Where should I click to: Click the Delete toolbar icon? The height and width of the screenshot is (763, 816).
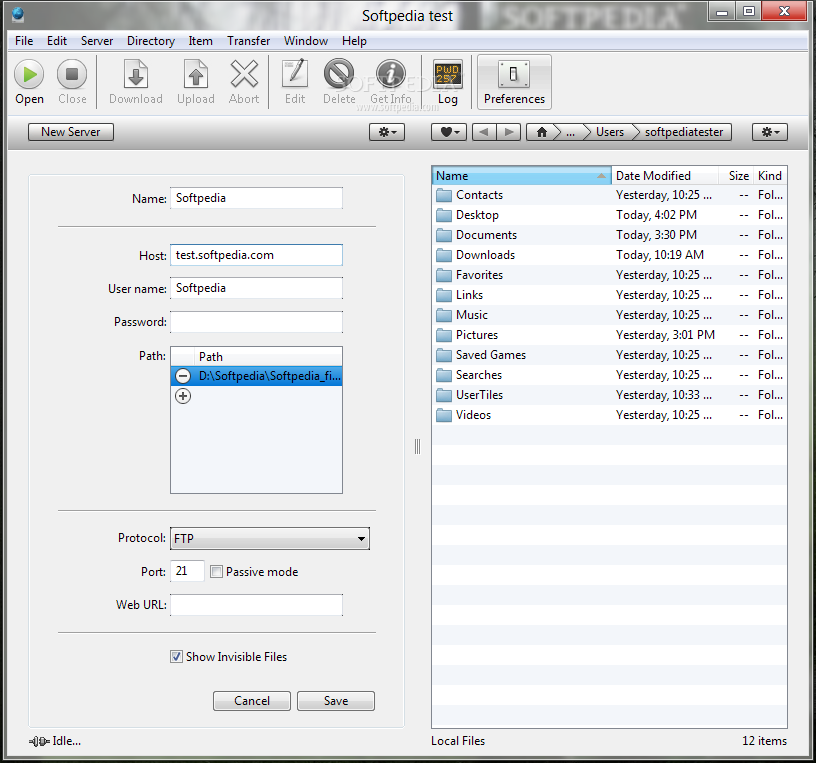click(339, 74)
